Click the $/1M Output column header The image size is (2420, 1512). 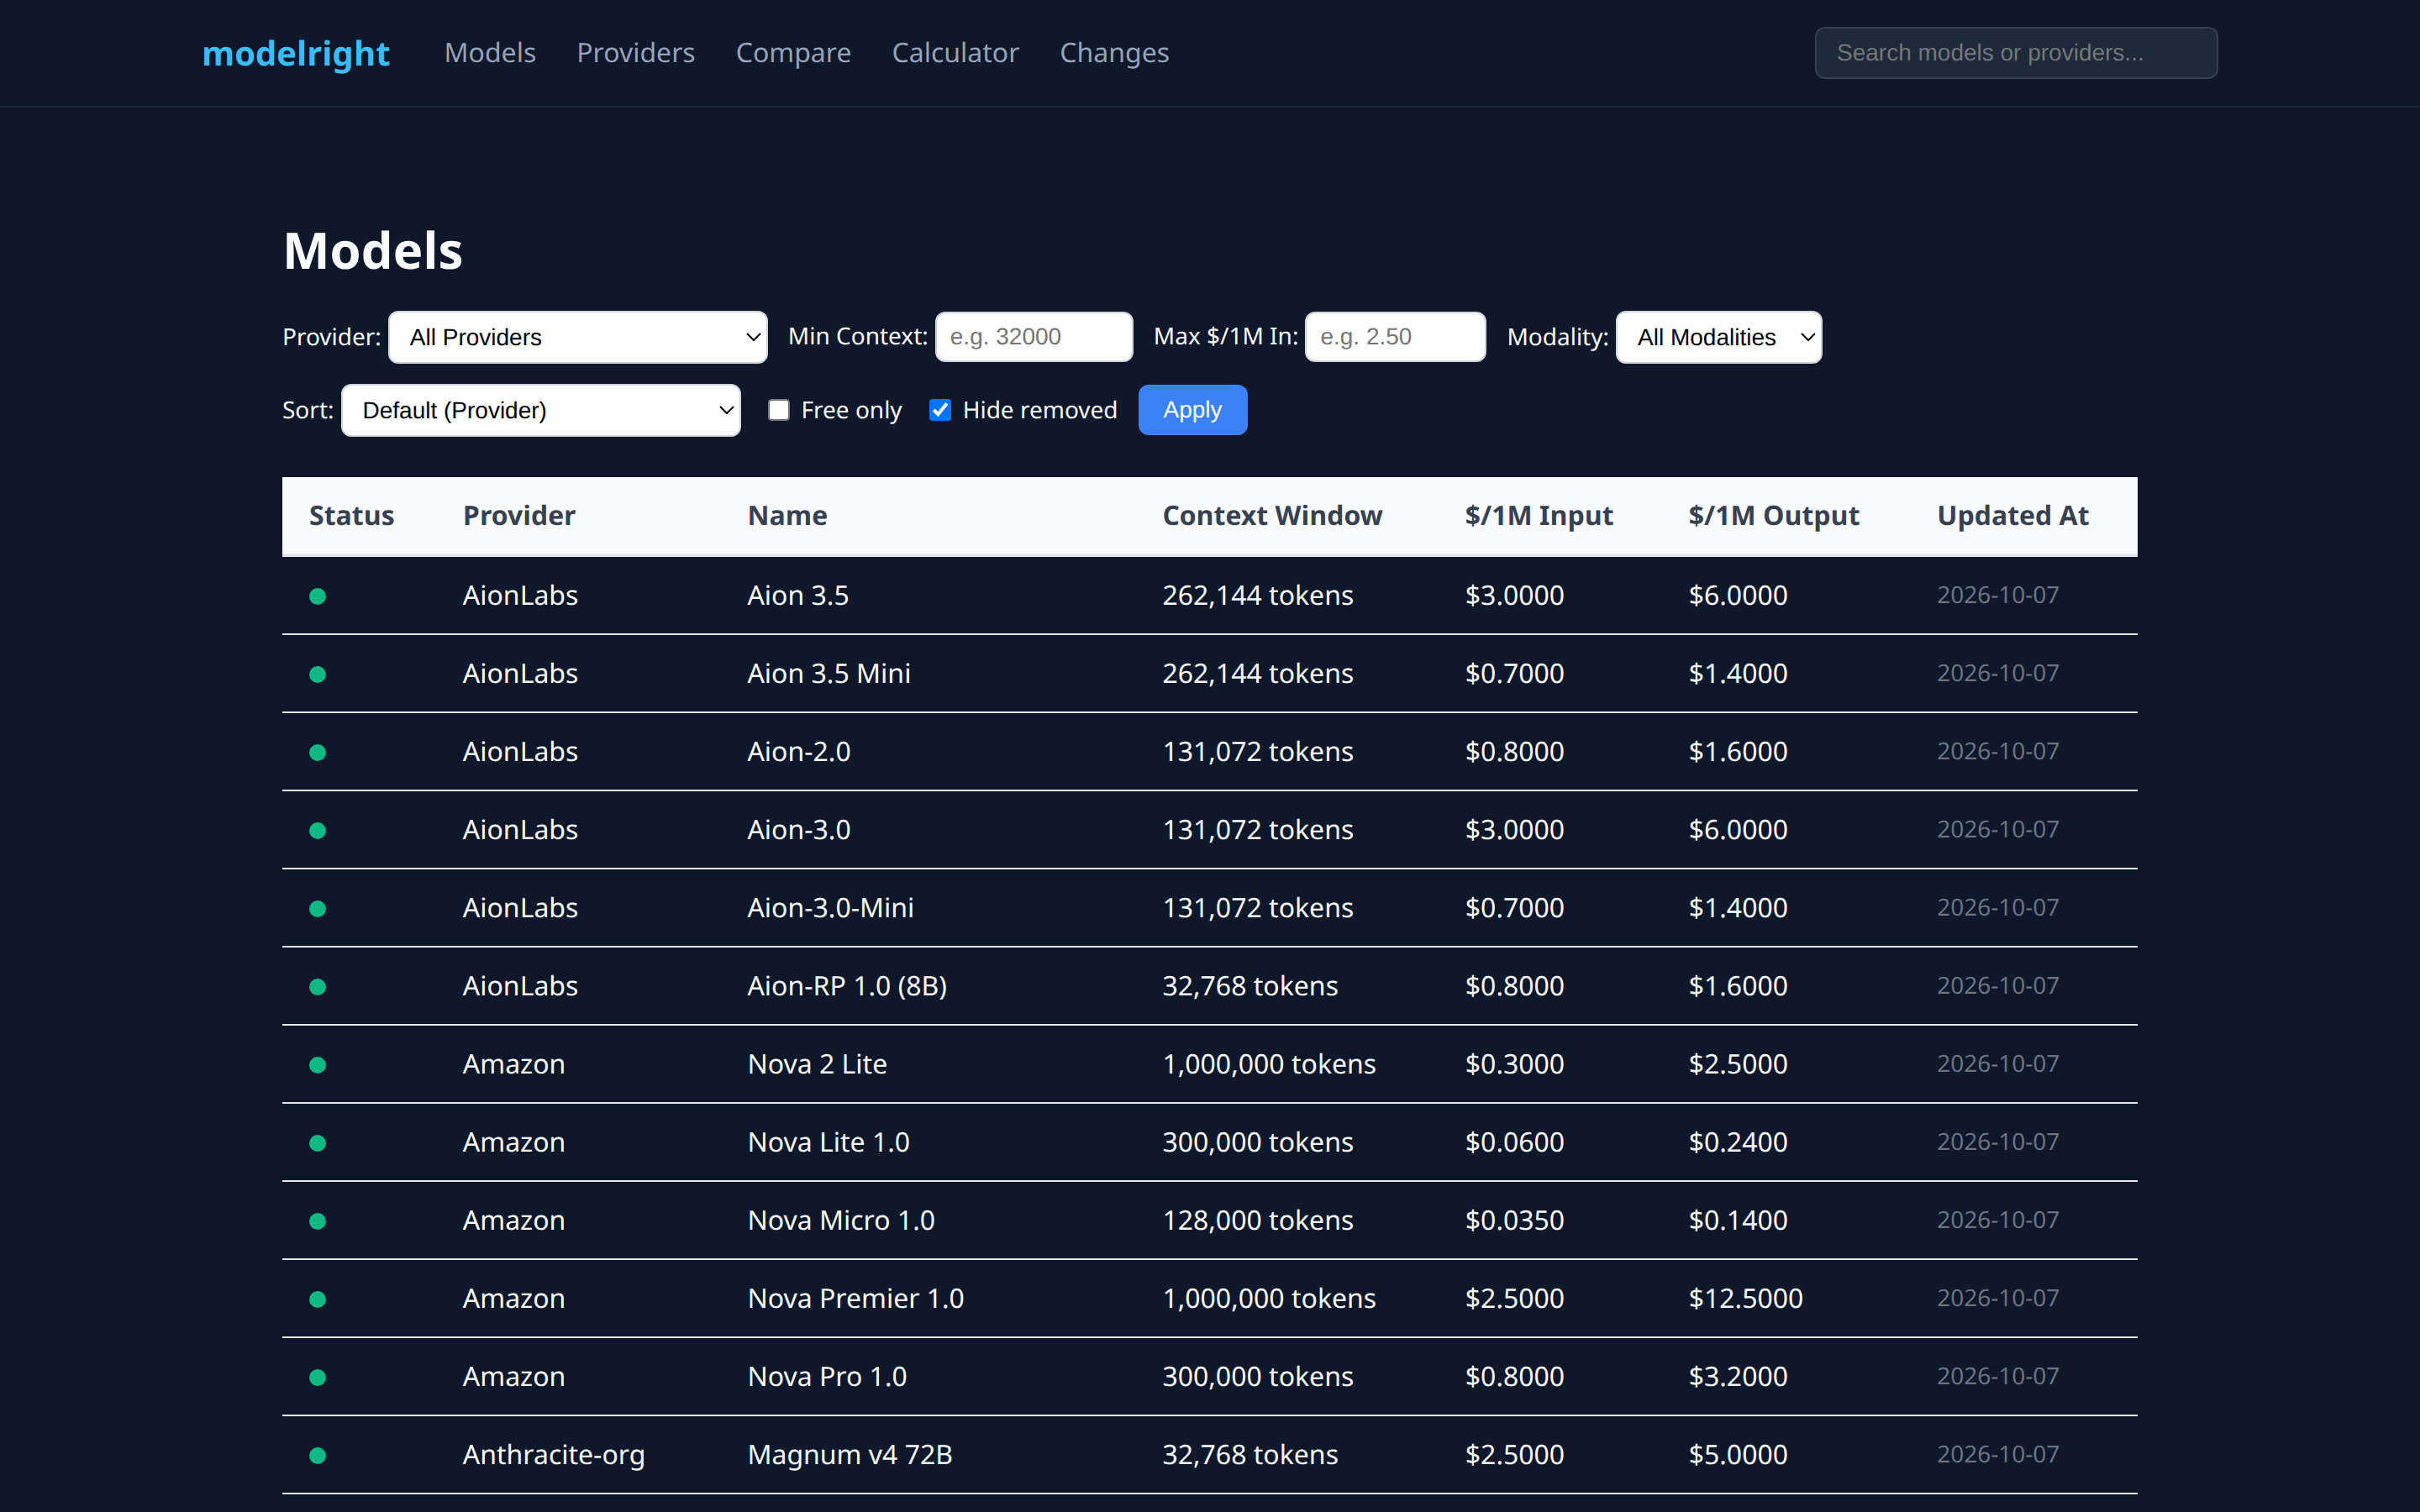pyautogui.click(x=1774, y=516)
